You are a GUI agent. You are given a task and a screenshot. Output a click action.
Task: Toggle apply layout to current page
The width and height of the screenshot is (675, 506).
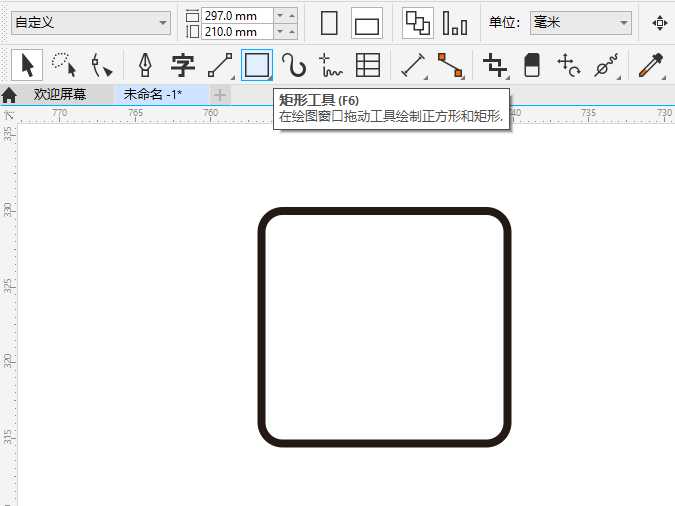455,23
